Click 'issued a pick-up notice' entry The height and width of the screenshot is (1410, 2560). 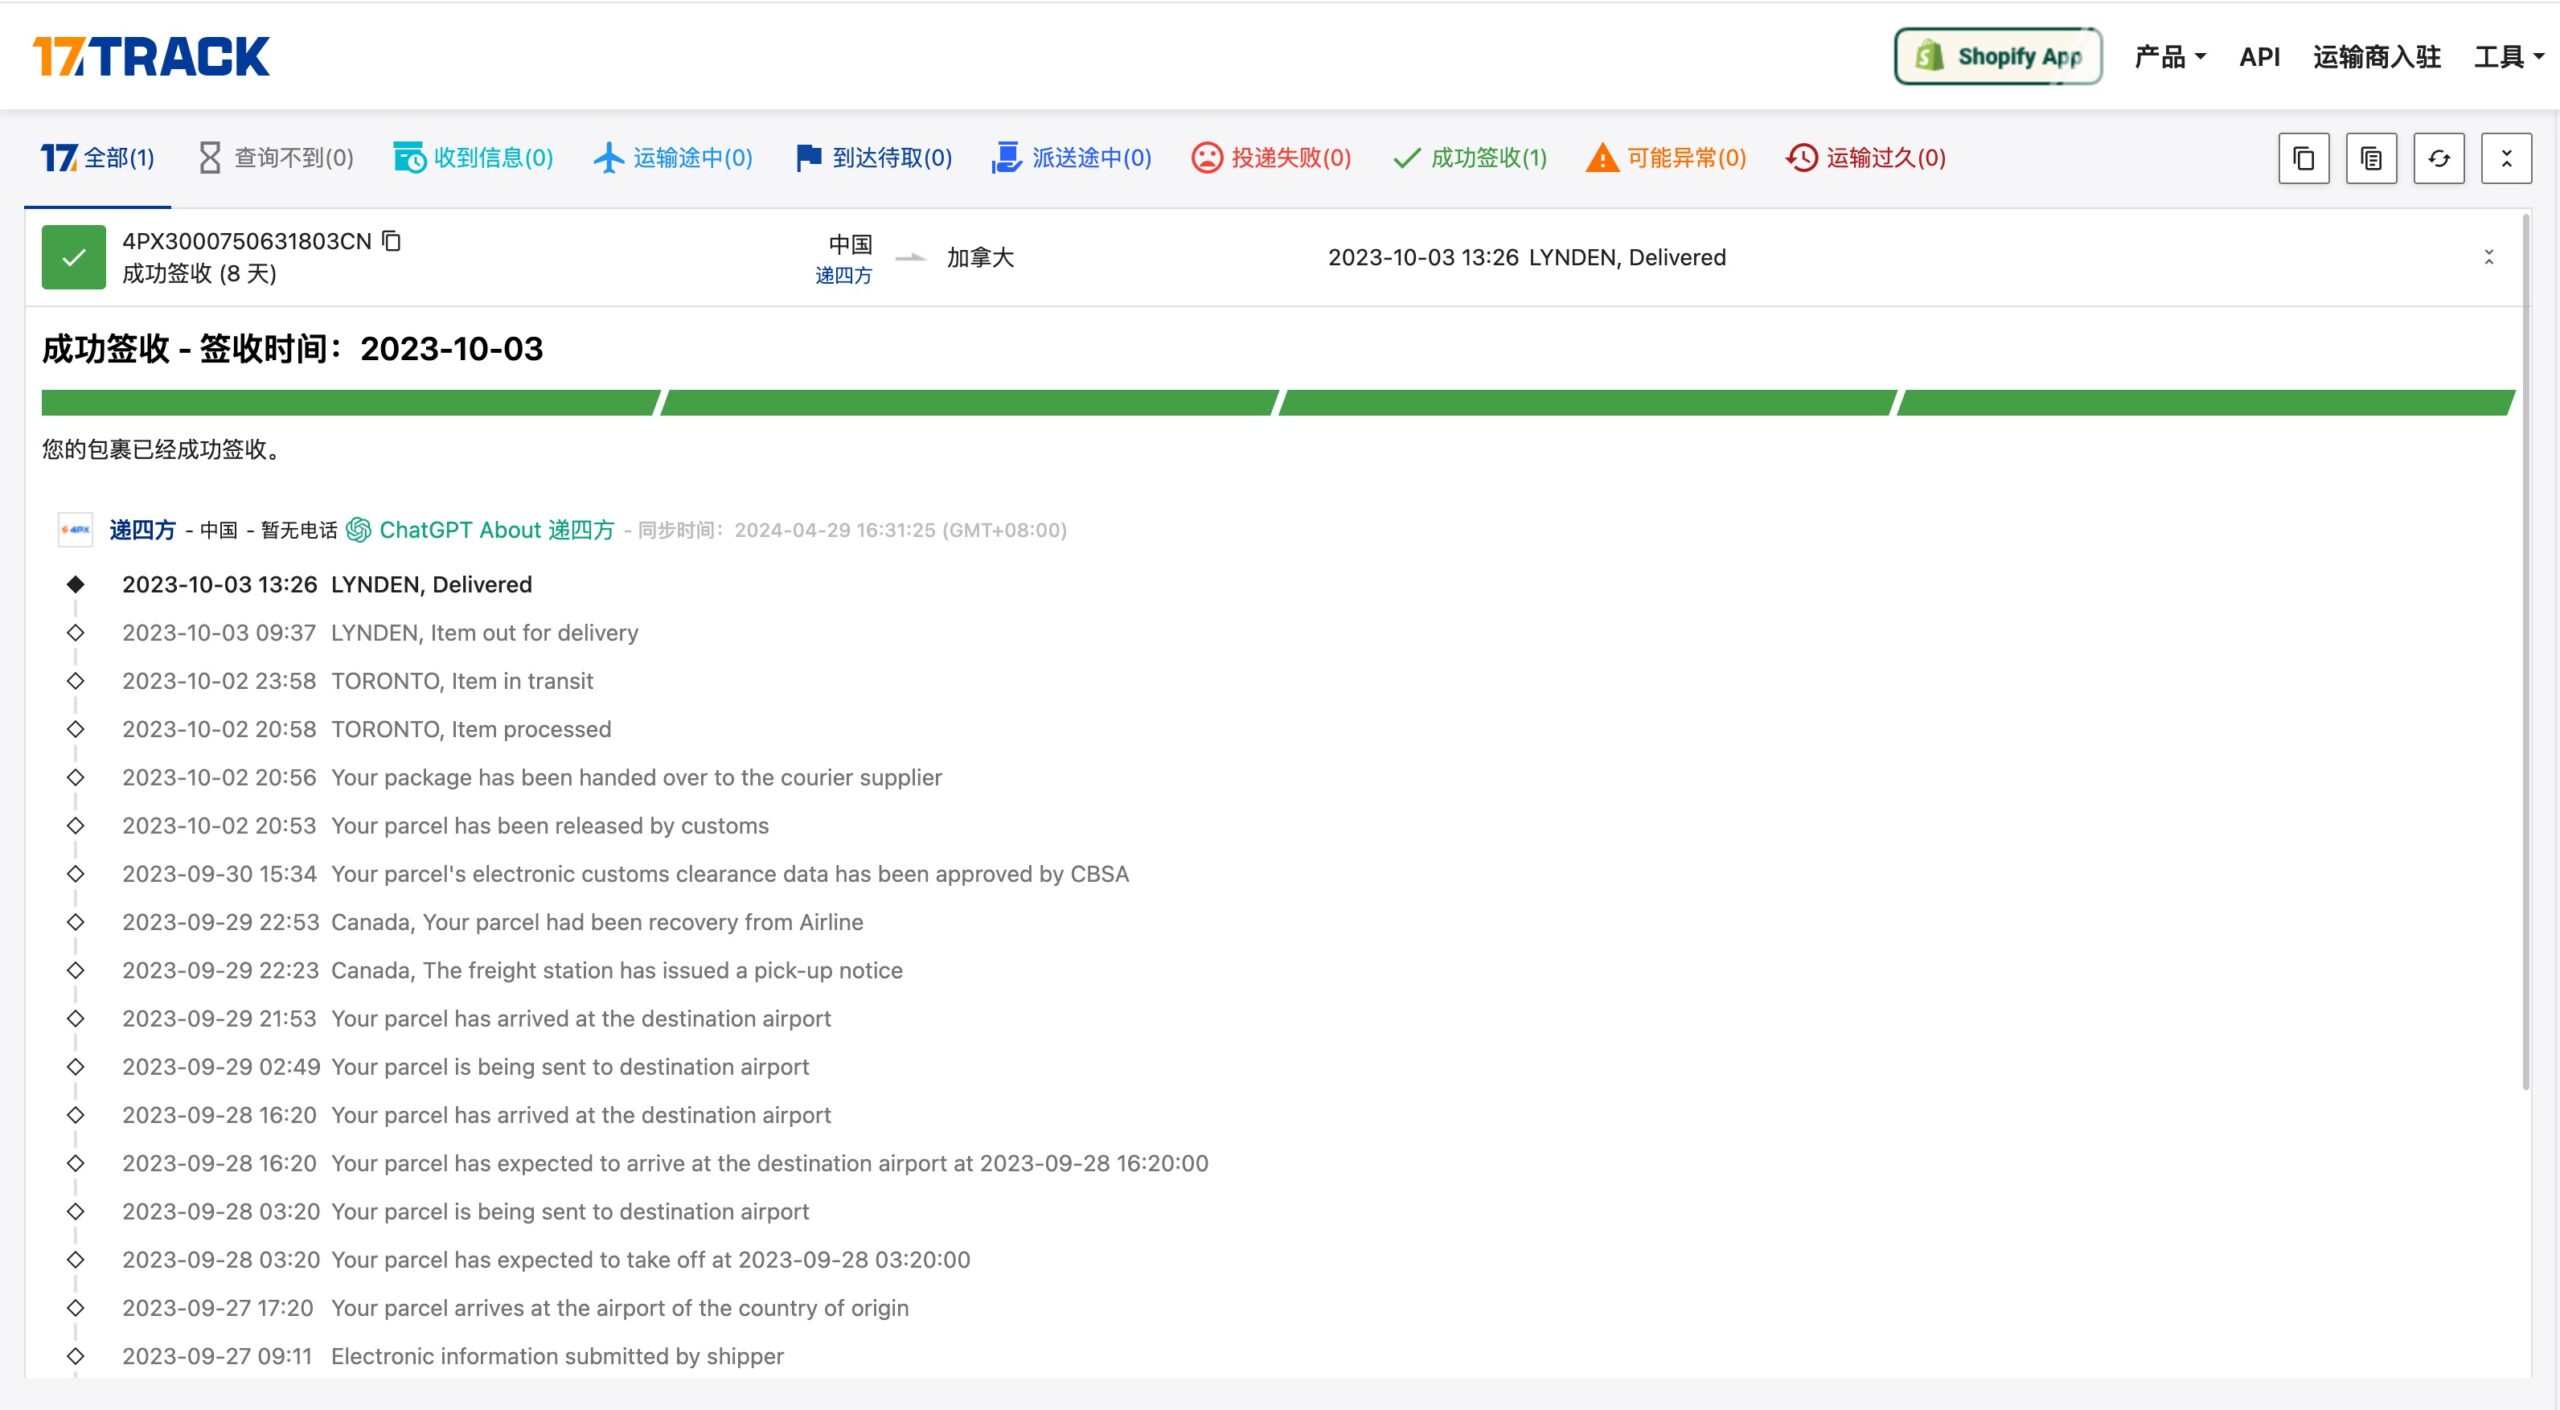(x=617, y=971)
